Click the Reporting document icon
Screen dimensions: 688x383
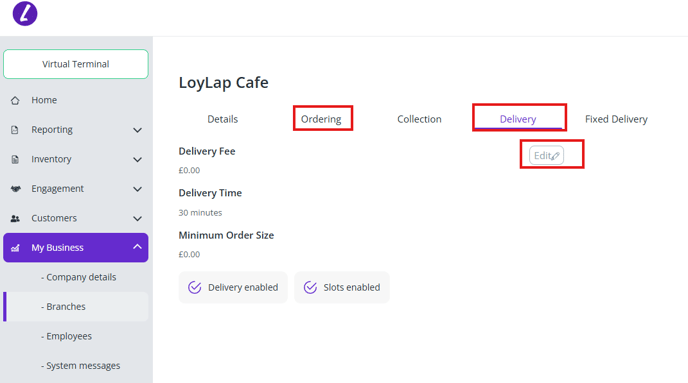(x=15, y=130)
